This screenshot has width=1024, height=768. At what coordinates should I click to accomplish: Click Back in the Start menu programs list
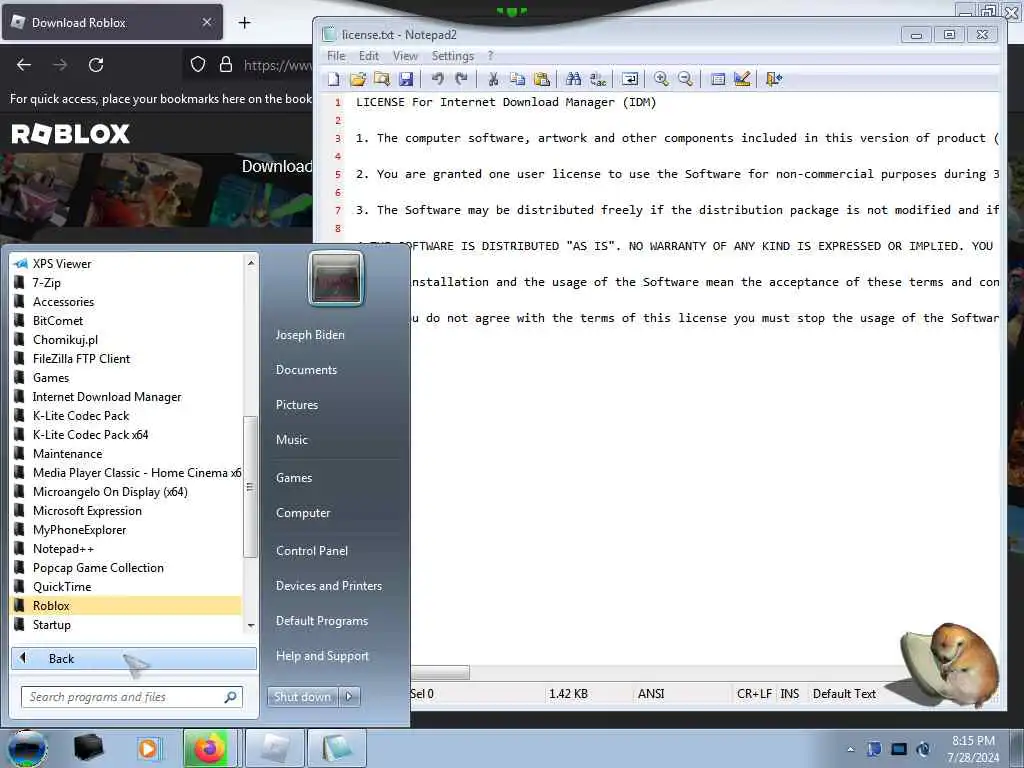pyautogui.click(x=134, y=658)
